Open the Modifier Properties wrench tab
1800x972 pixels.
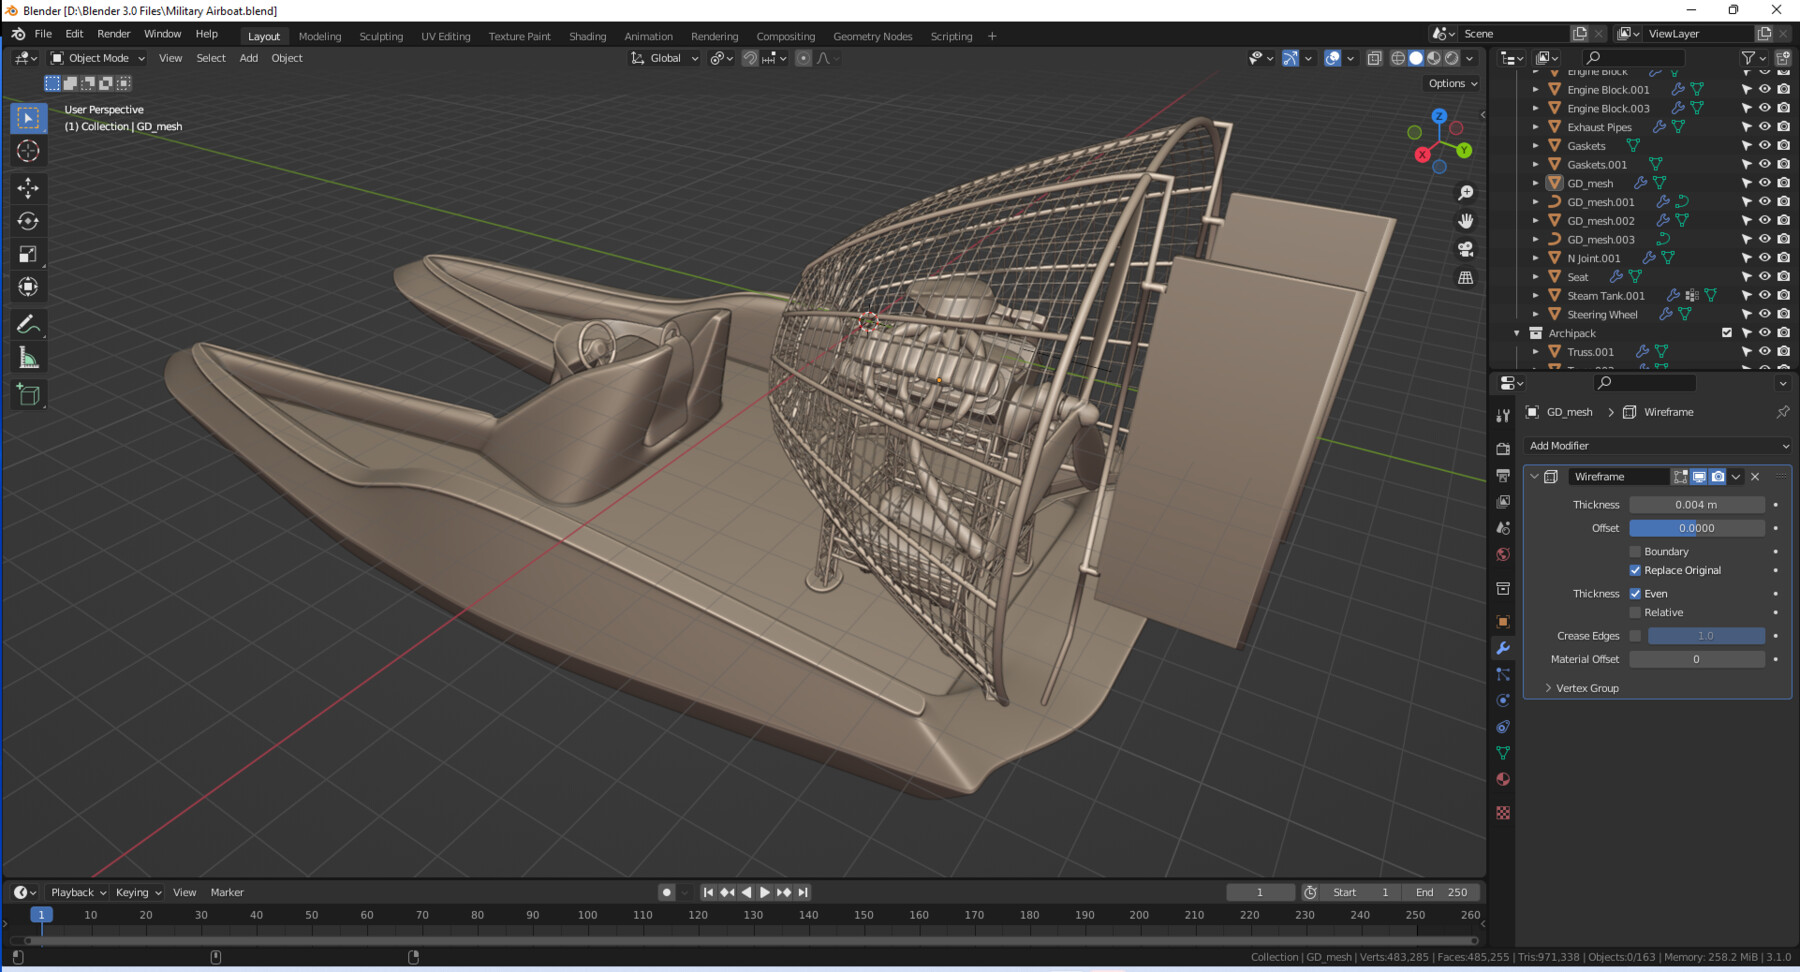1503,649
